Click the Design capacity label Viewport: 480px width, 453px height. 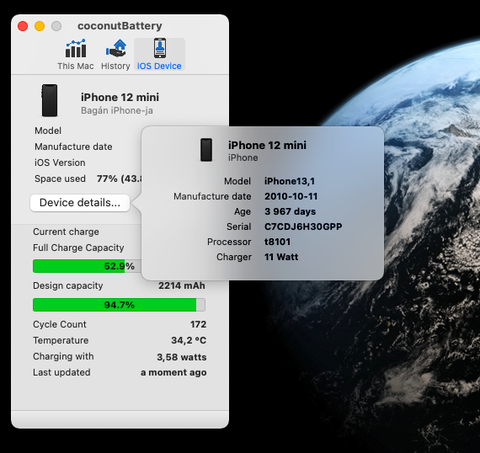coord(68,286)
